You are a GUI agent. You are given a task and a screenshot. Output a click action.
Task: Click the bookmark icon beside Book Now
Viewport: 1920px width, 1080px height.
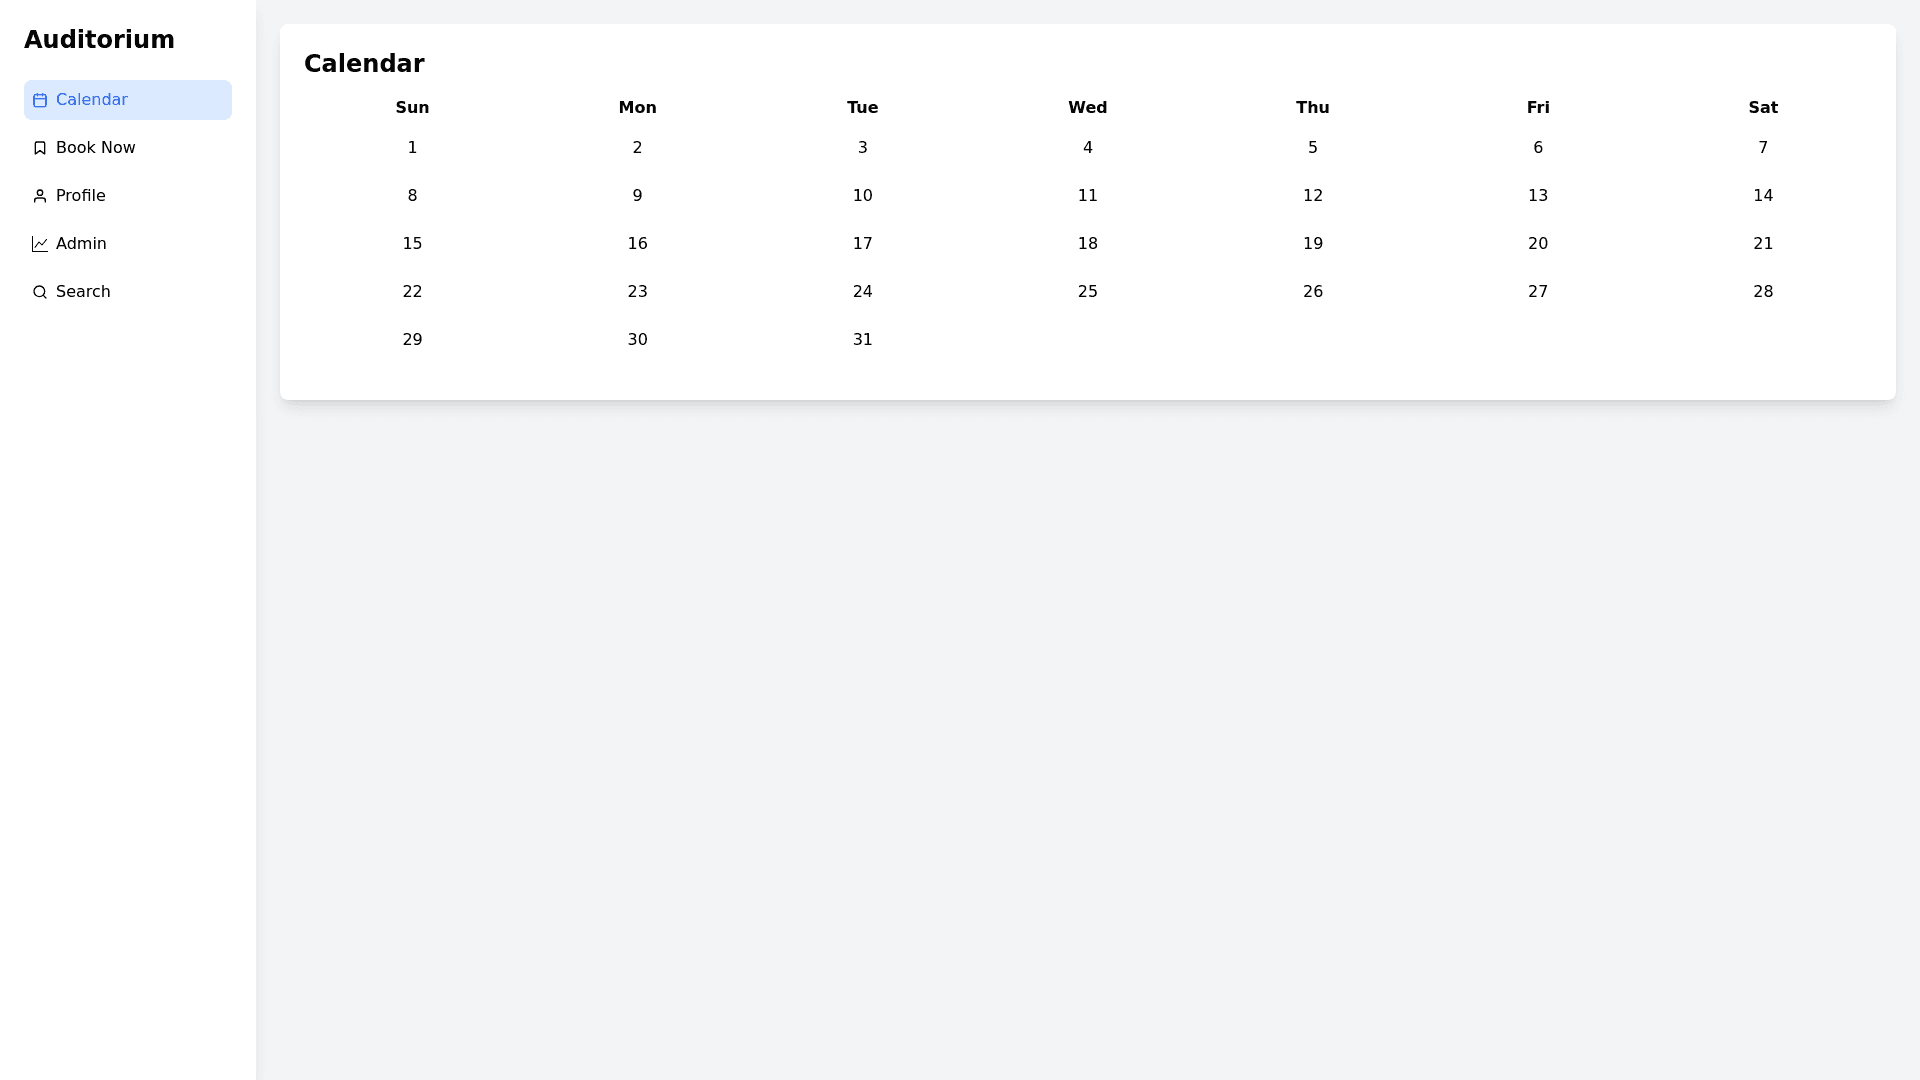point(40,148)
